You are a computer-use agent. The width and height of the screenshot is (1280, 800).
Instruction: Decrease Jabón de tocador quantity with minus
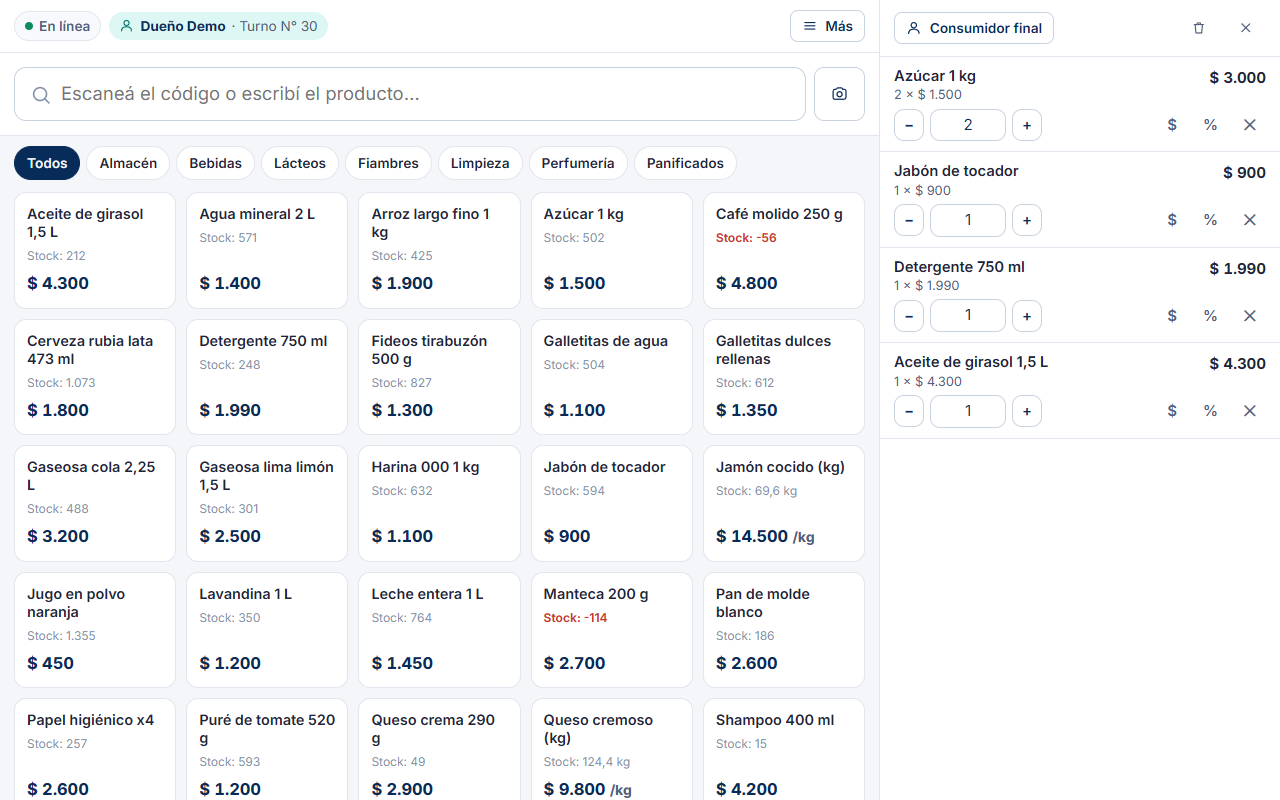tap(909, 220)
